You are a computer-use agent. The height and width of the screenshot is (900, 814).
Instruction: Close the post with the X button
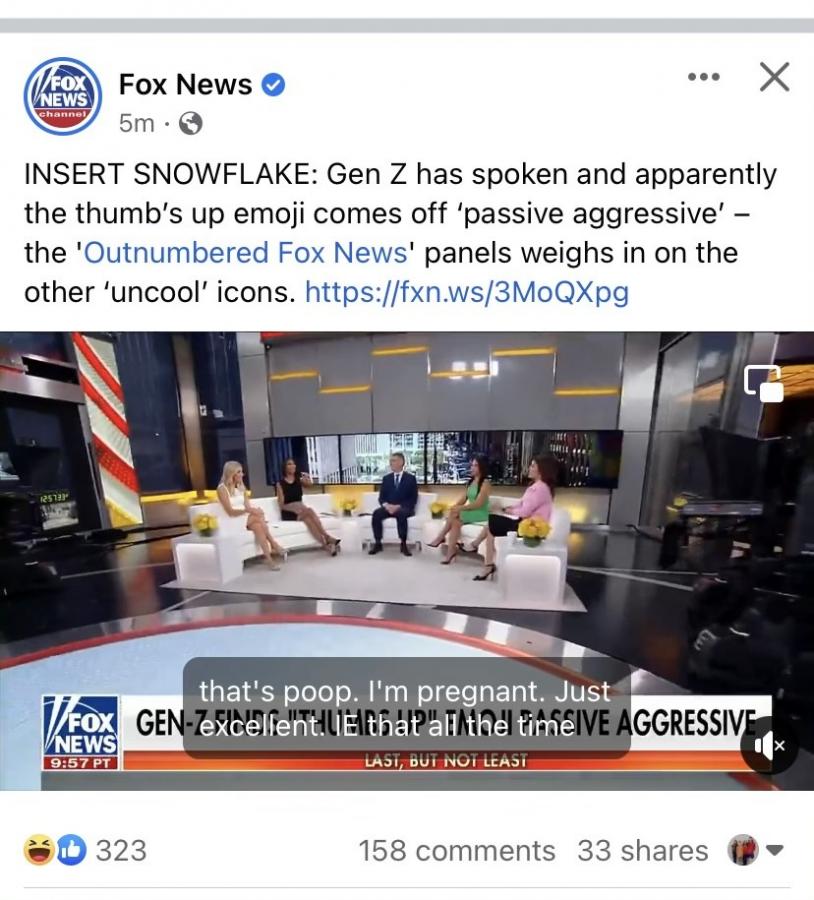(x=774, y=77)
